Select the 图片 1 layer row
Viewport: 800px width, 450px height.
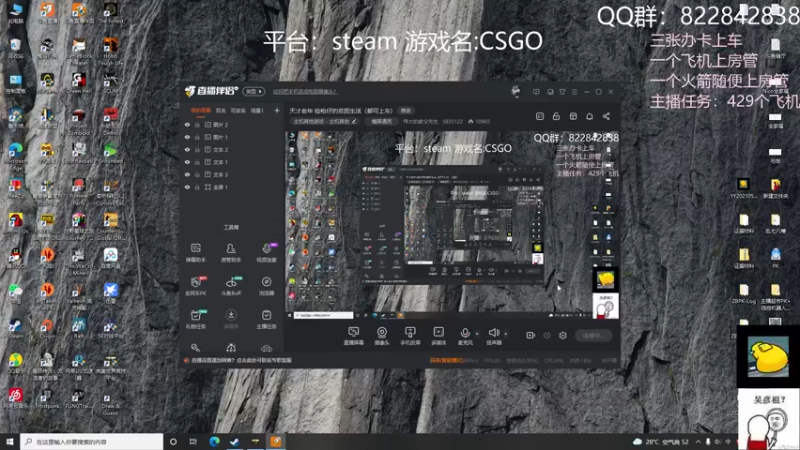click(x=231, y=137)
